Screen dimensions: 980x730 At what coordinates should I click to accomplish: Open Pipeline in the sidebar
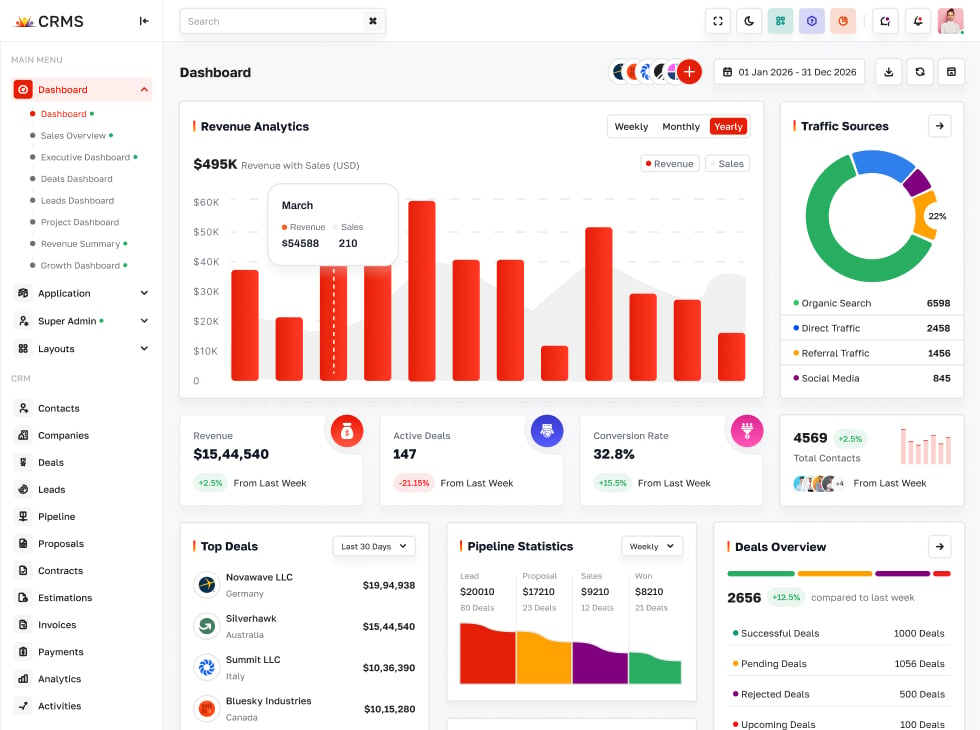[56, 516]
